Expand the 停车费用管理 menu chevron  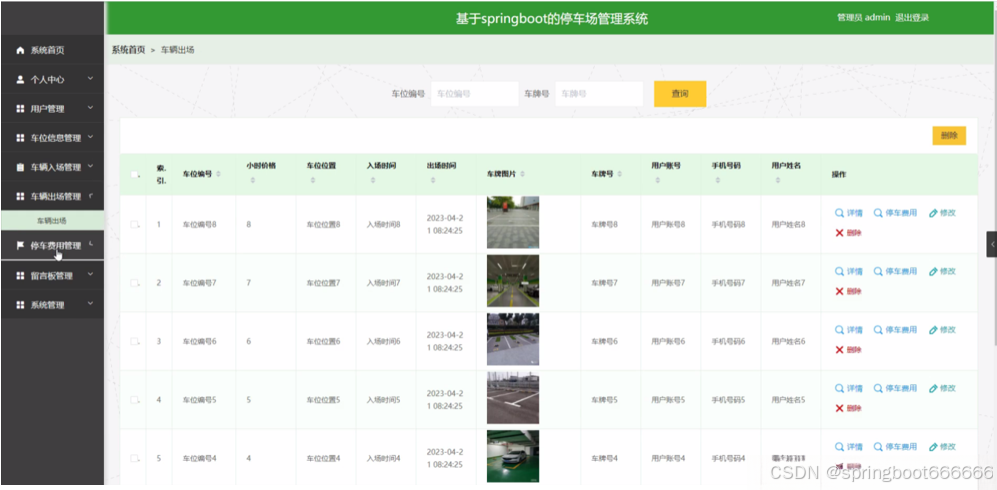pyautogui.click(x=90, y=244)
